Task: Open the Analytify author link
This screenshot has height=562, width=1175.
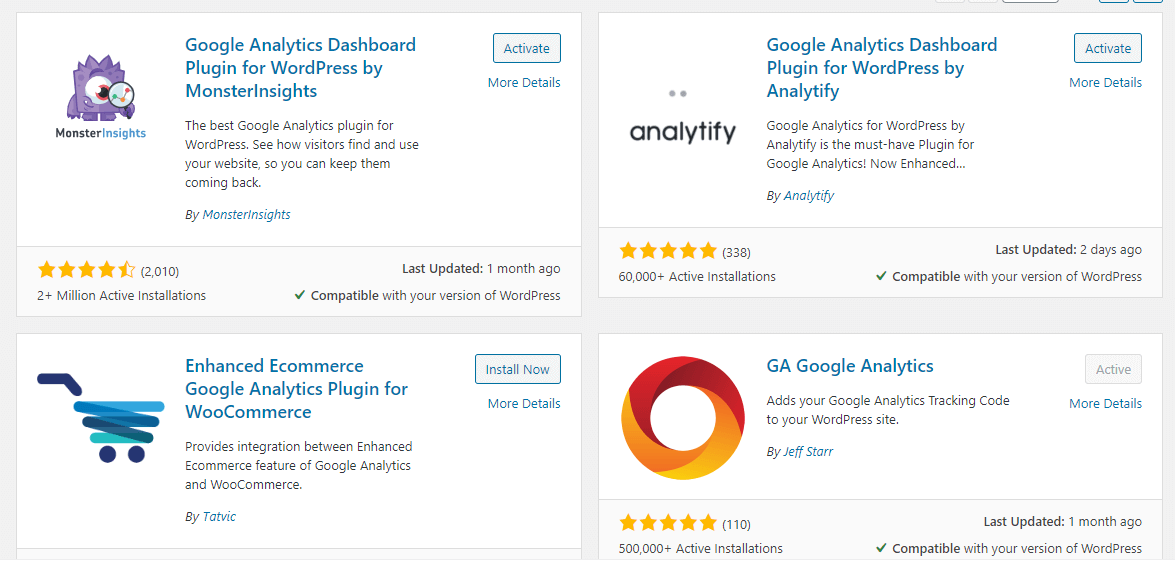Action: click(809, 196)
